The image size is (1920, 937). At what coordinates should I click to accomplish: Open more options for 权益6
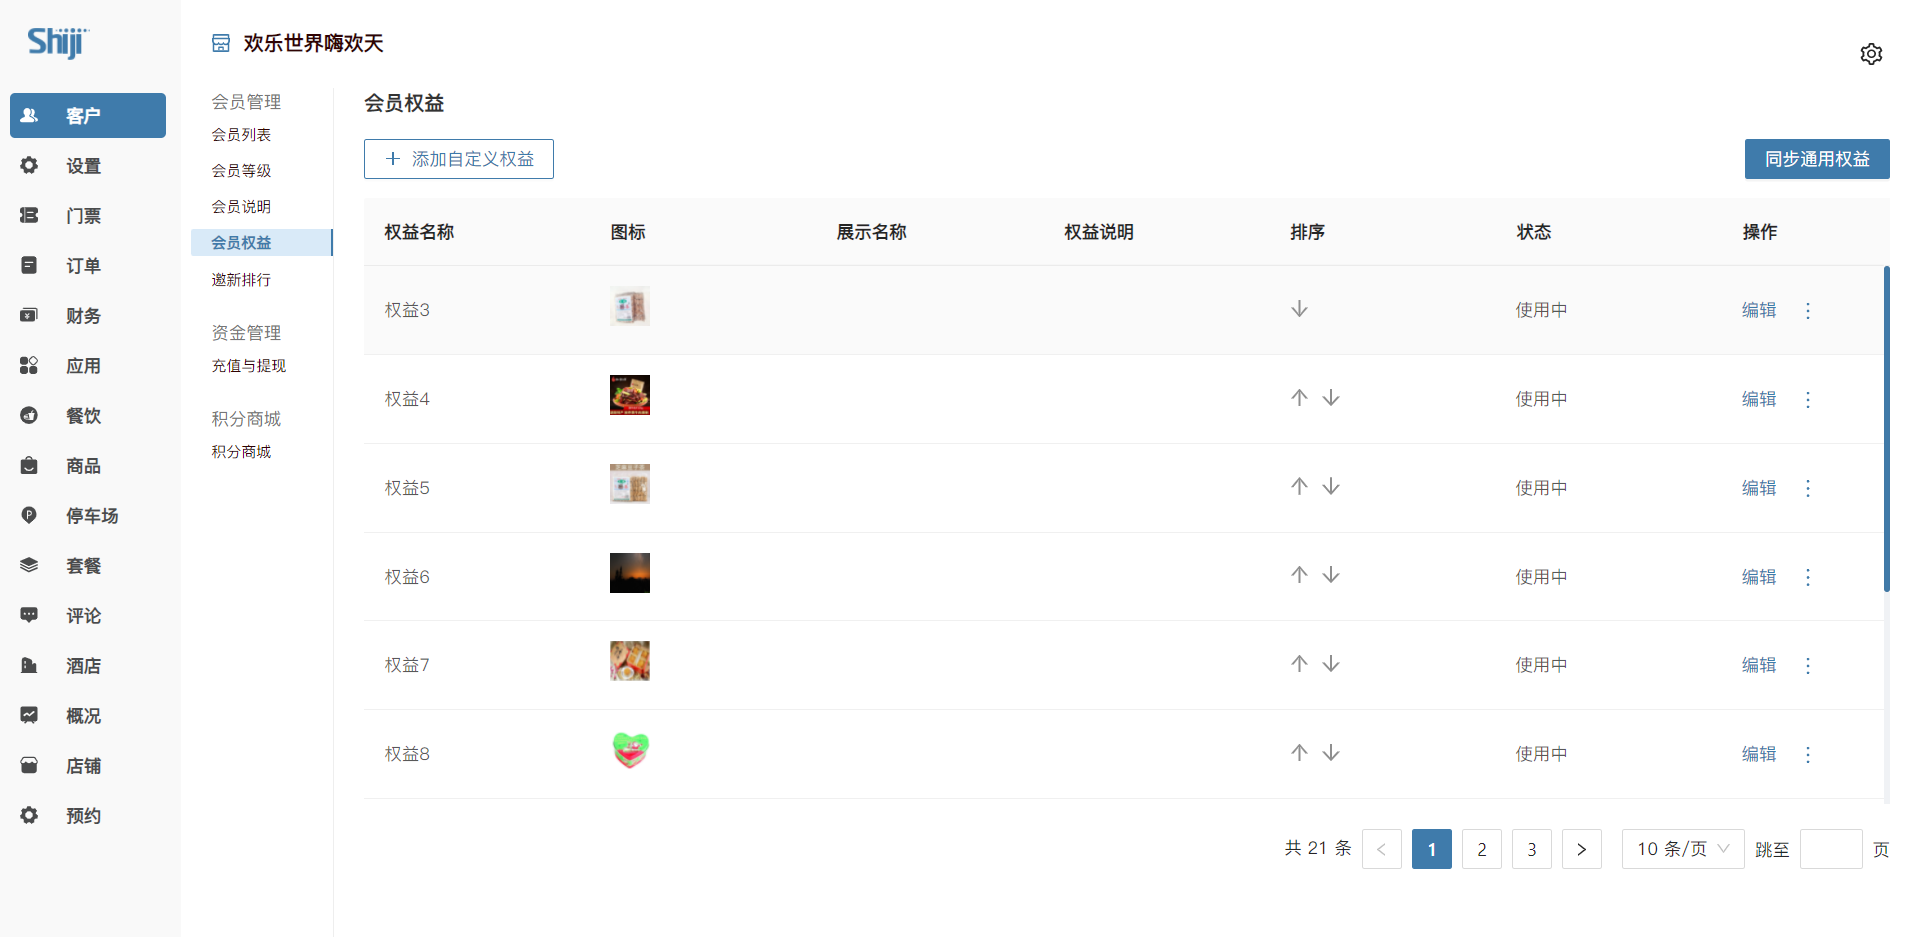pyautogui.click(x=1808, y=577)
